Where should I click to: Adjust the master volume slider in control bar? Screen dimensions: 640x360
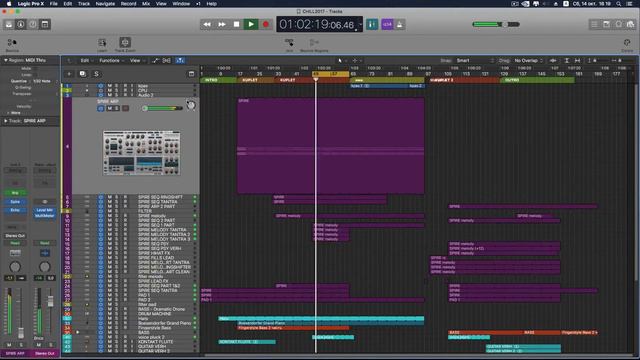[x=496, y=24]
